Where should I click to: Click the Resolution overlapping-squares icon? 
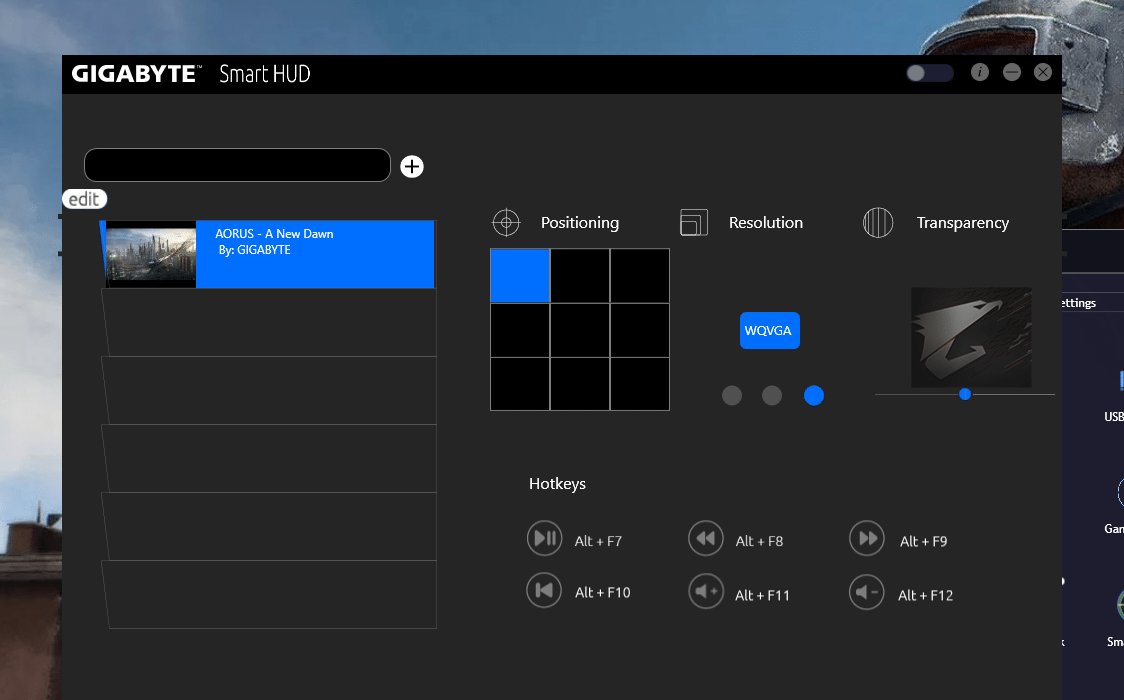694,223
